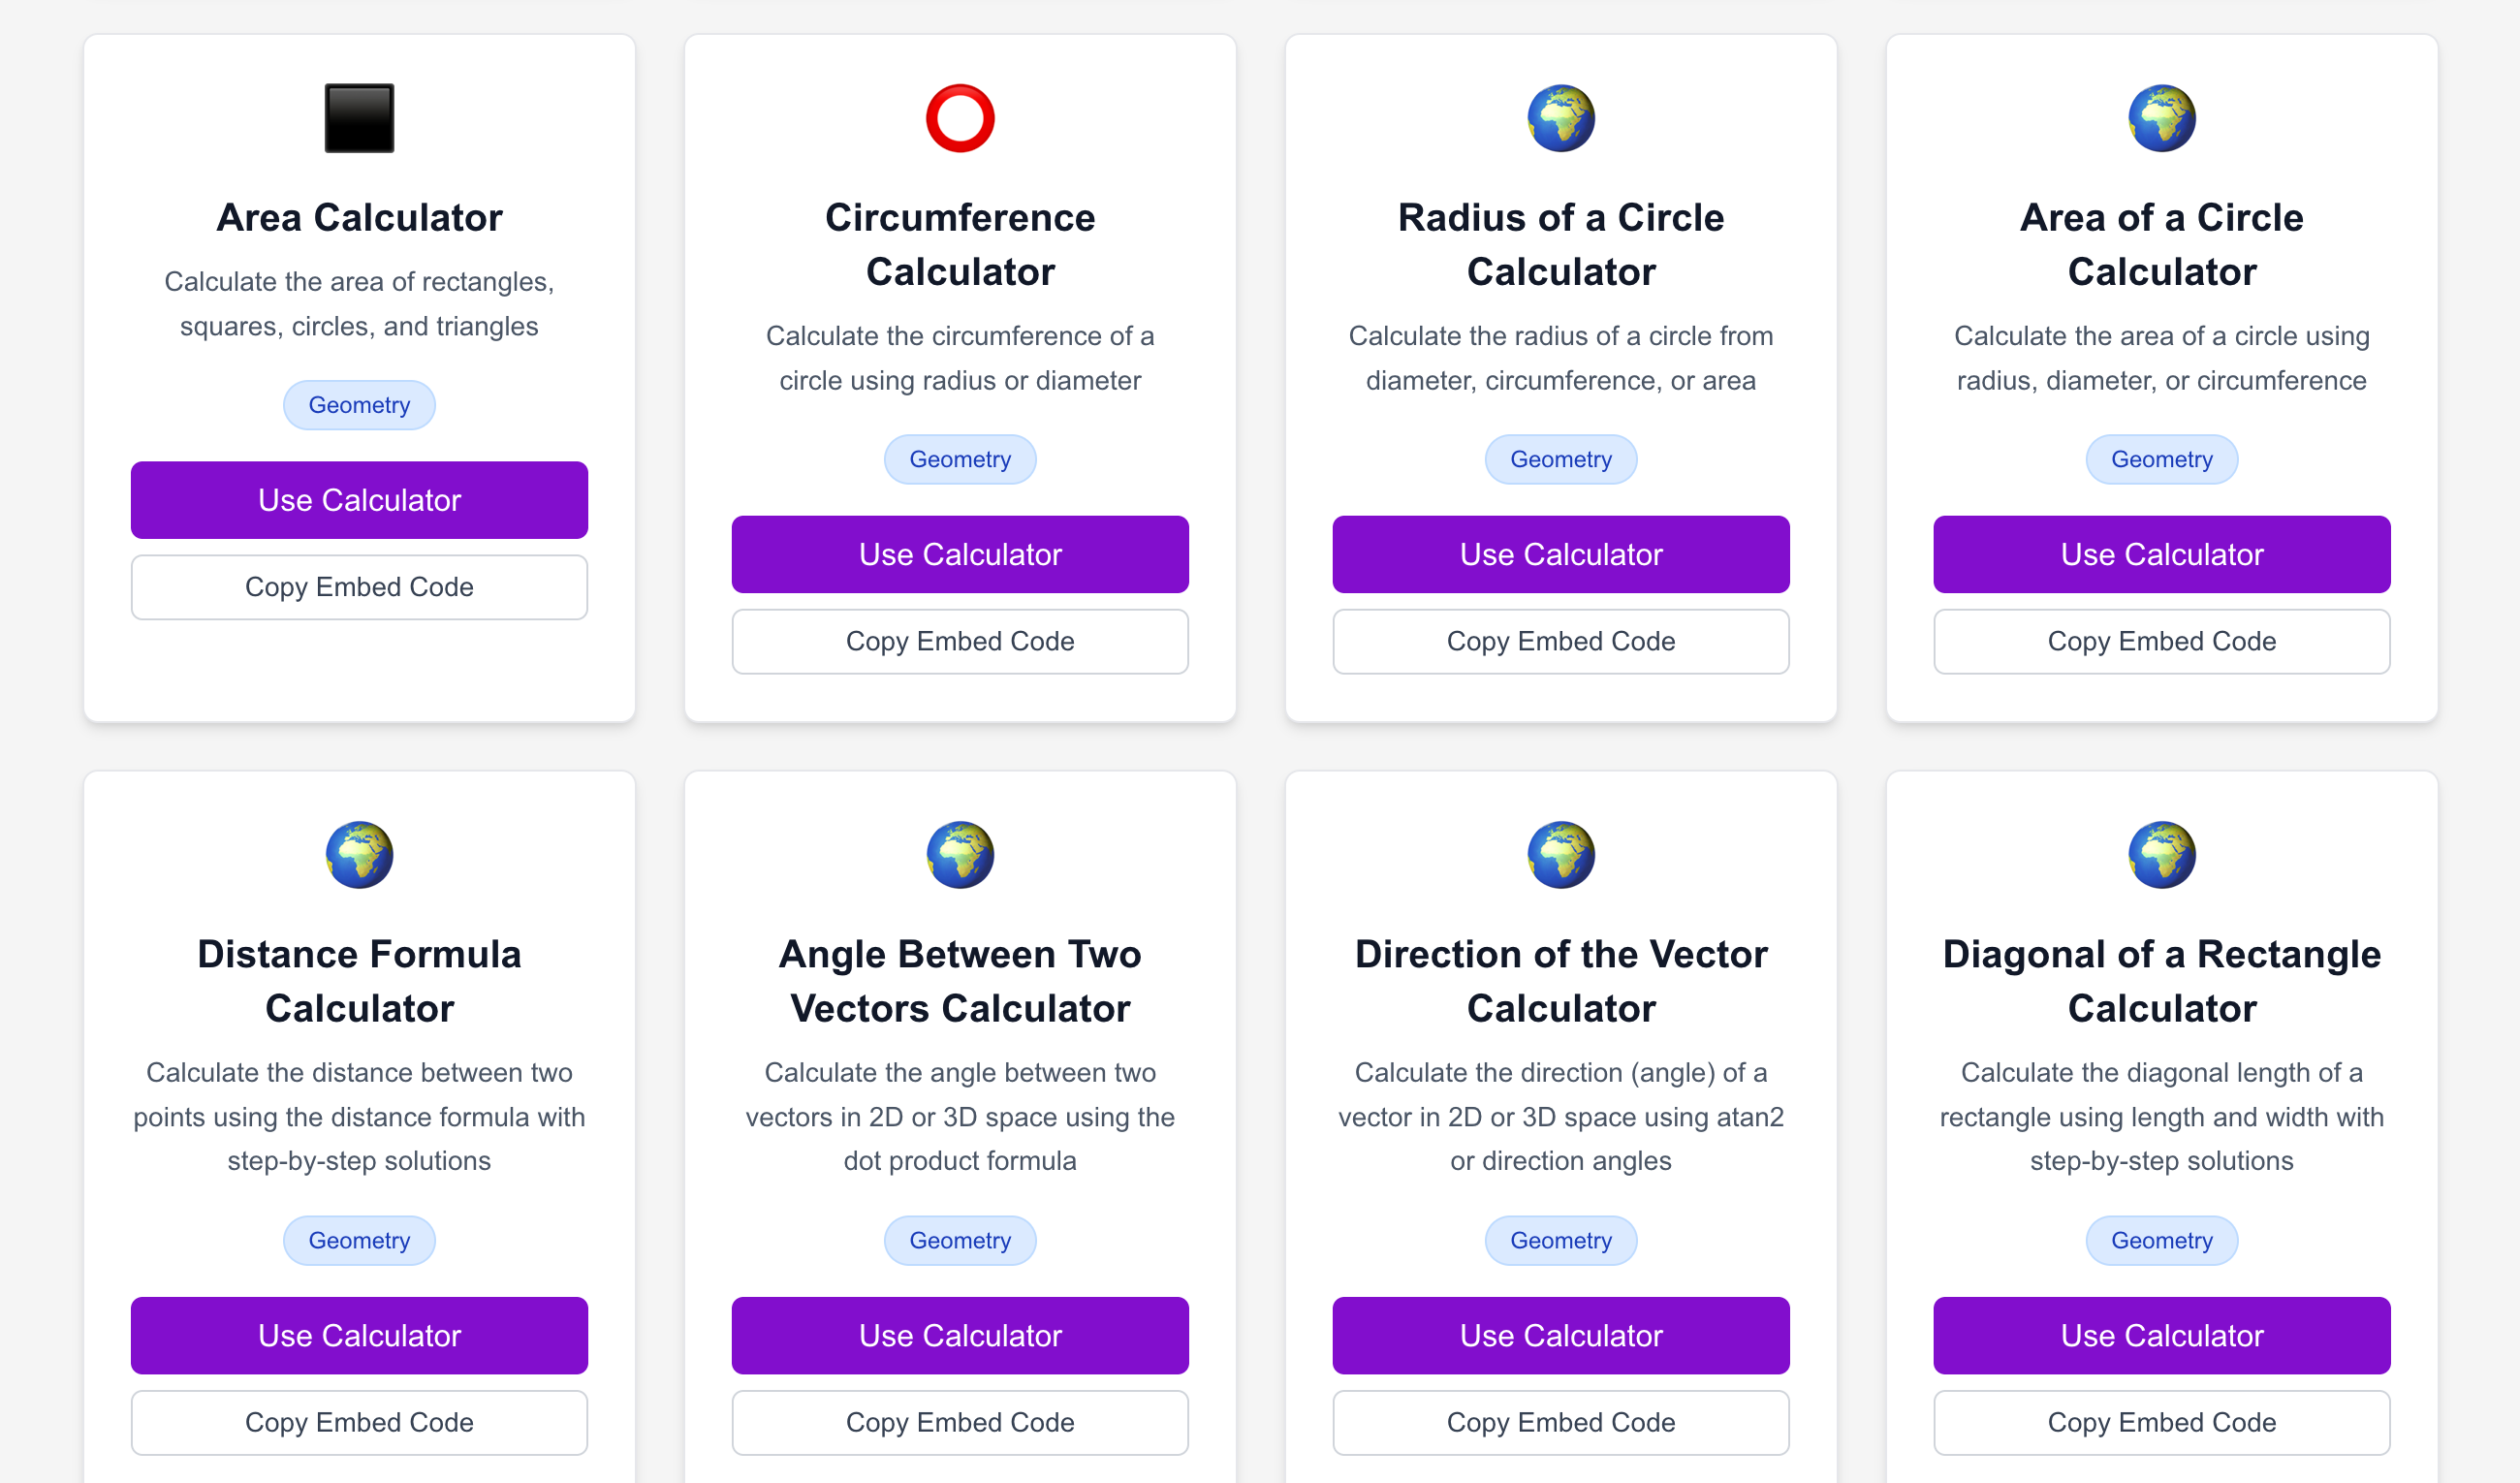Viewport: 2520px width, 1483px height.
Task: Open the Radius of a Circle Calculator
Action: click(1560, 554)
